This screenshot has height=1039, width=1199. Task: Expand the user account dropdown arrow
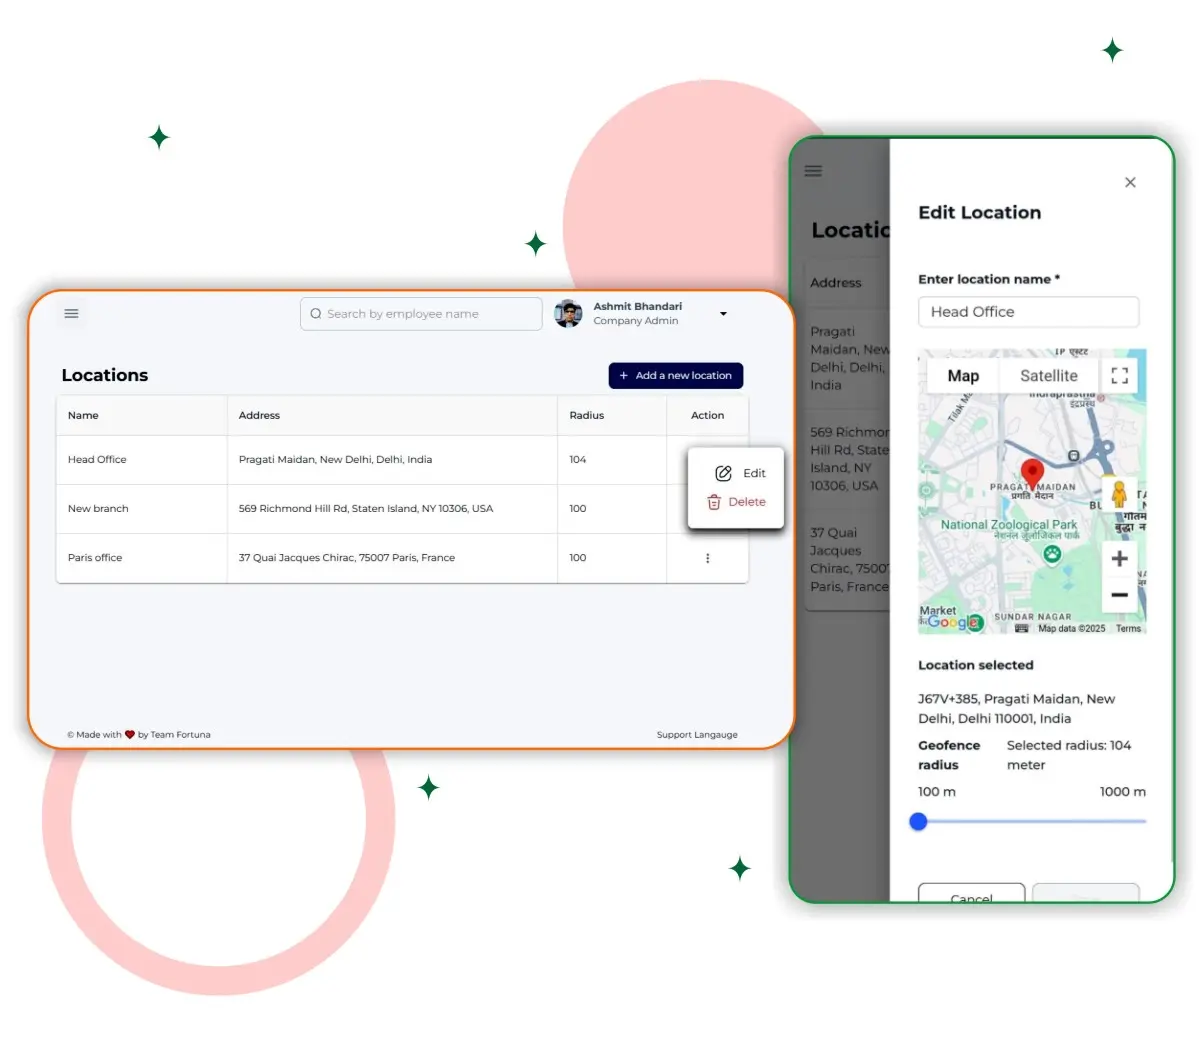click(x=723, y=314)
